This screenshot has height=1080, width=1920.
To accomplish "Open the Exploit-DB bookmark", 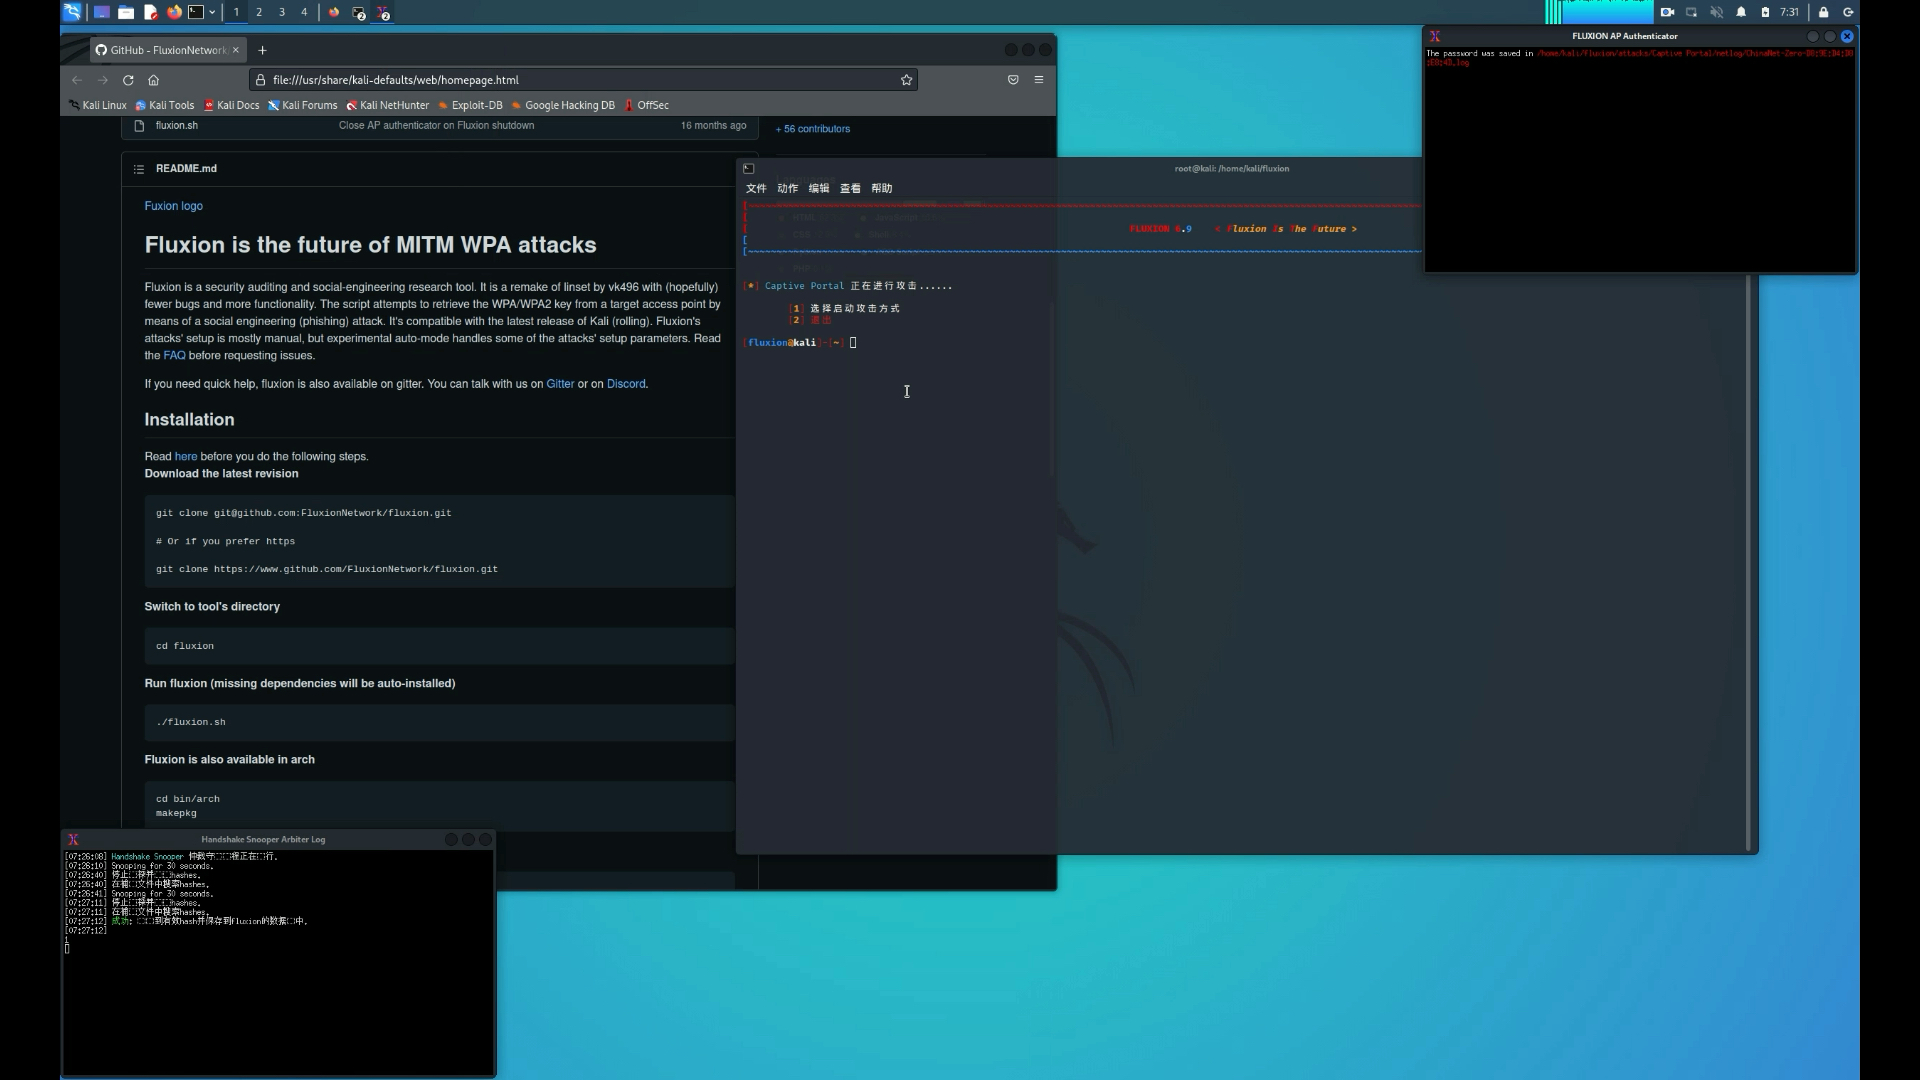I will click(x=470, y=105).
